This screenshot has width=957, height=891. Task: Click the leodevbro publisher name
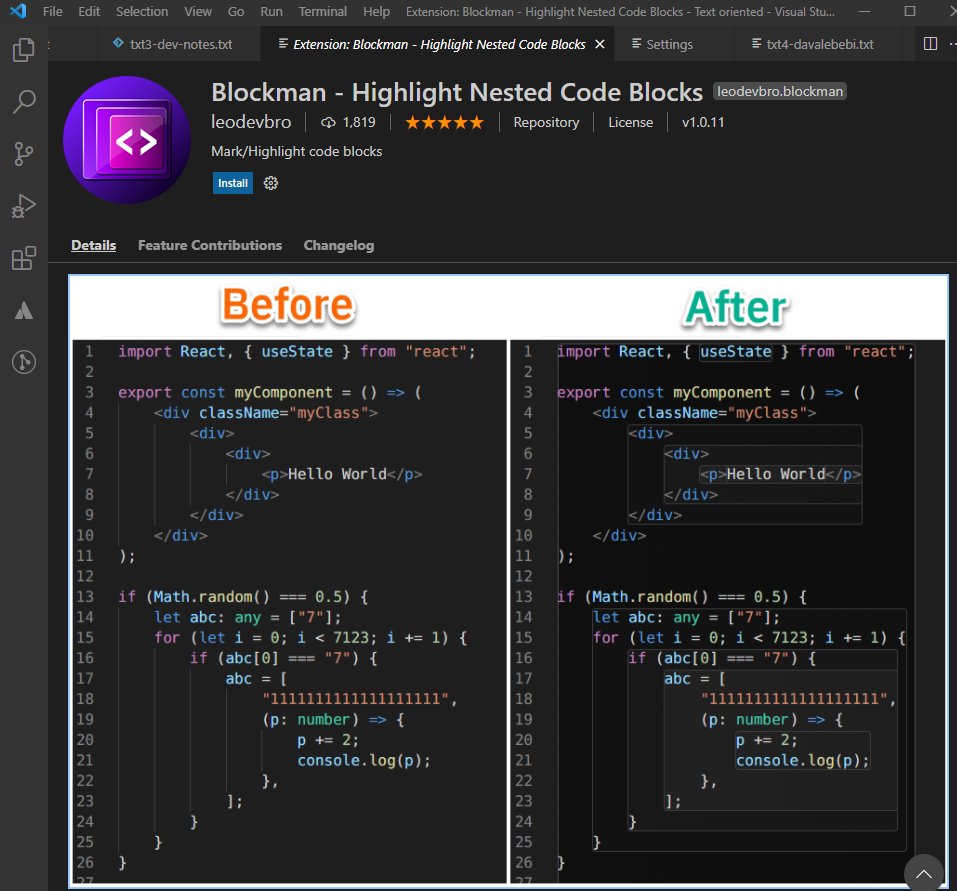tap(251, 122)
